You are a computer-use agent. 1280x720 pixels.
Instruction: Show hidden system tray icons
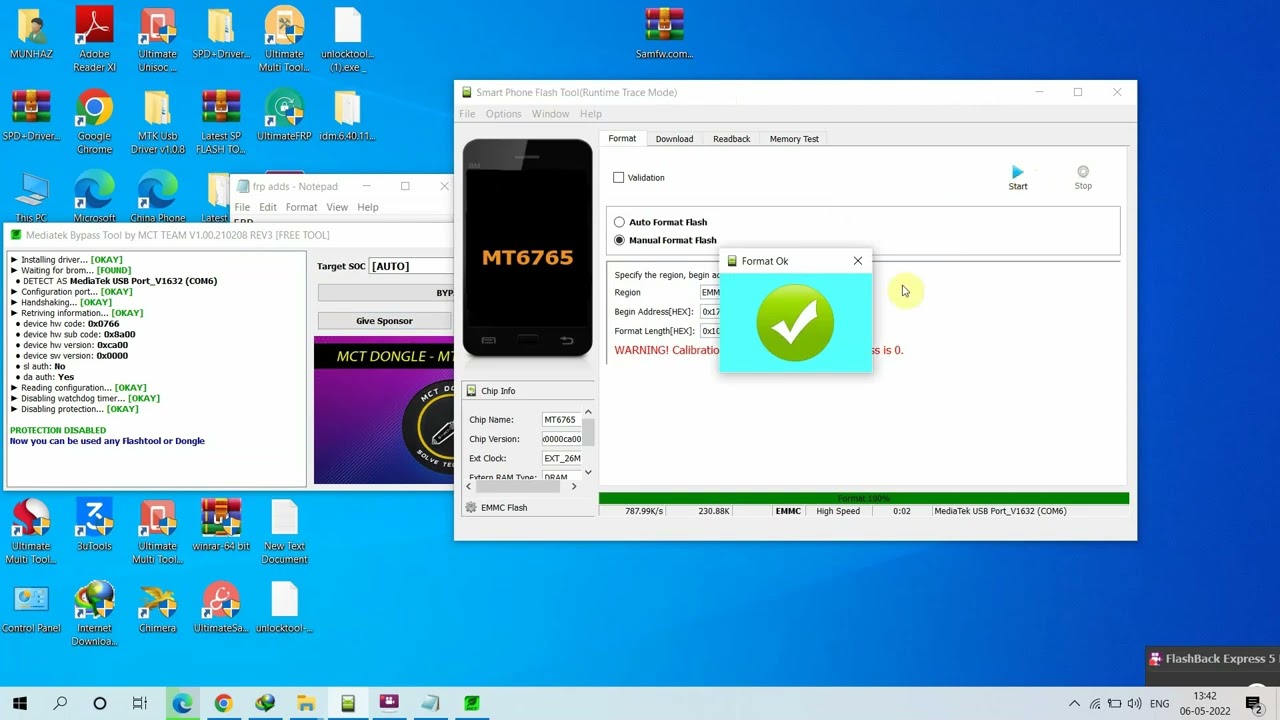pos(1074,704)
